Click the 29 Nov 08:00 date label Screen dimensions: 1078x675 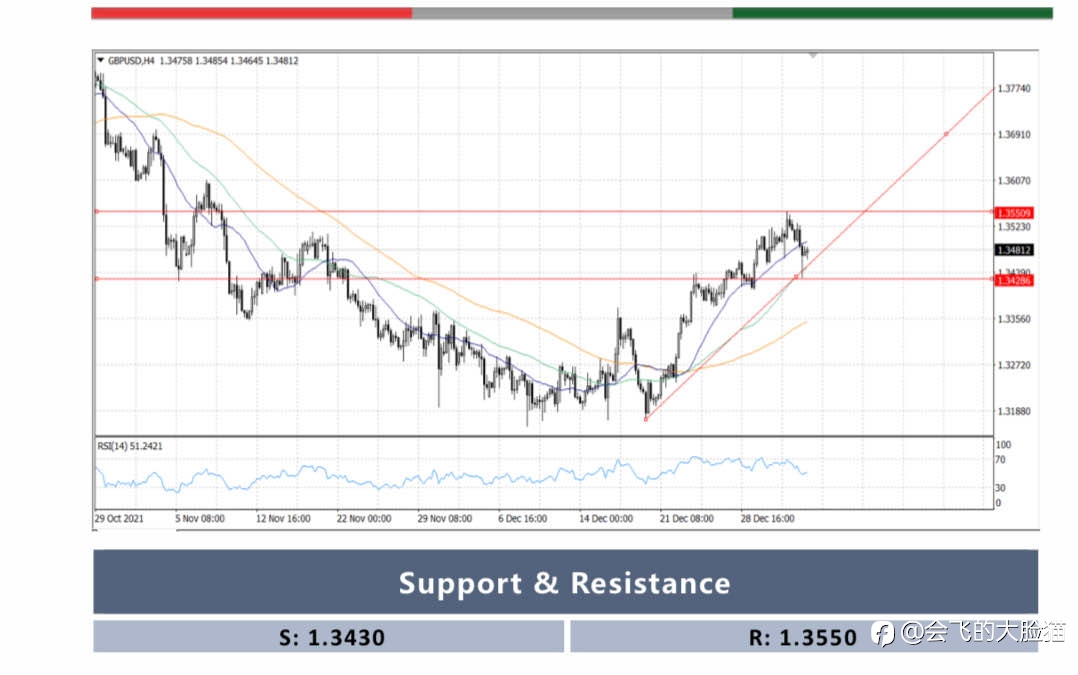coord(445,518)
